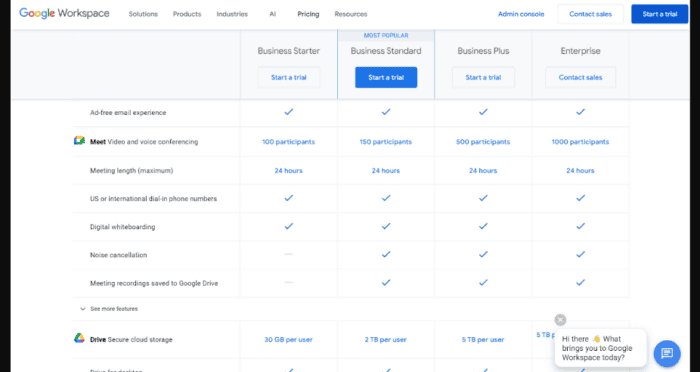Screen dimensions: 700x372
Task: Expand See more features under Meet
Action: pyautogui.click(x=109, y=309)
